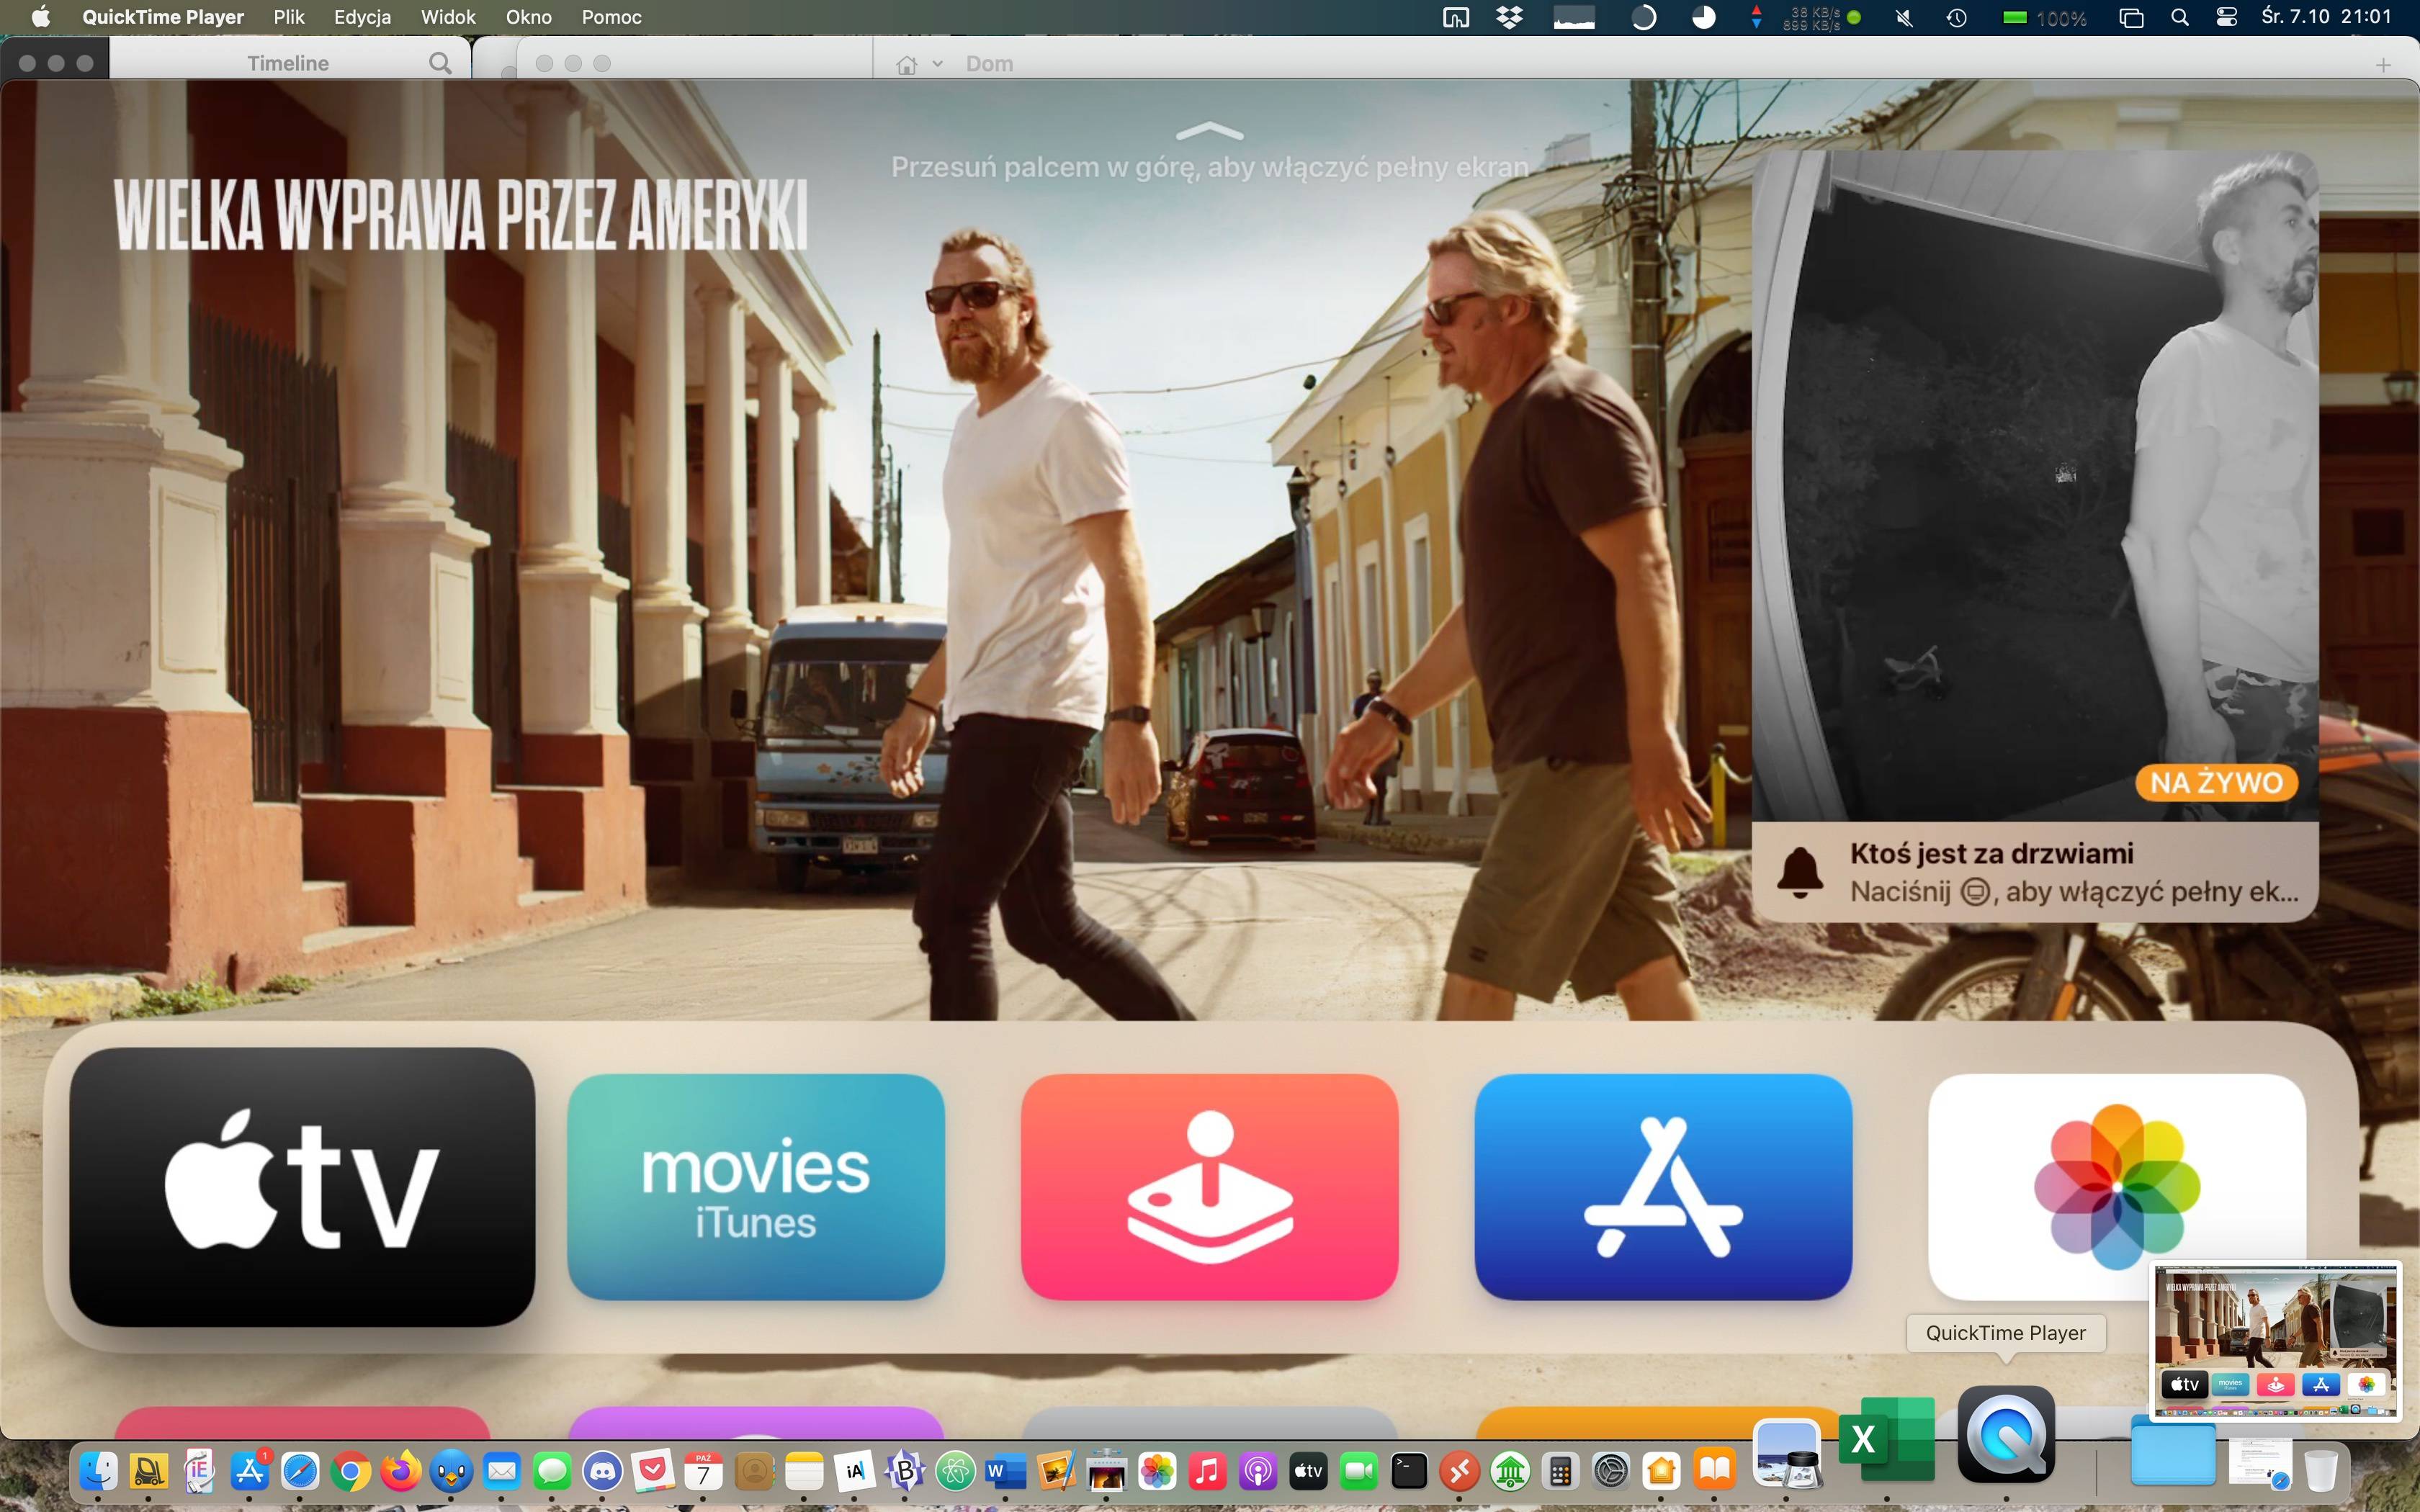
Task: Launch the Apple Arcade joystick tile
Action: click(1210, 1187)
